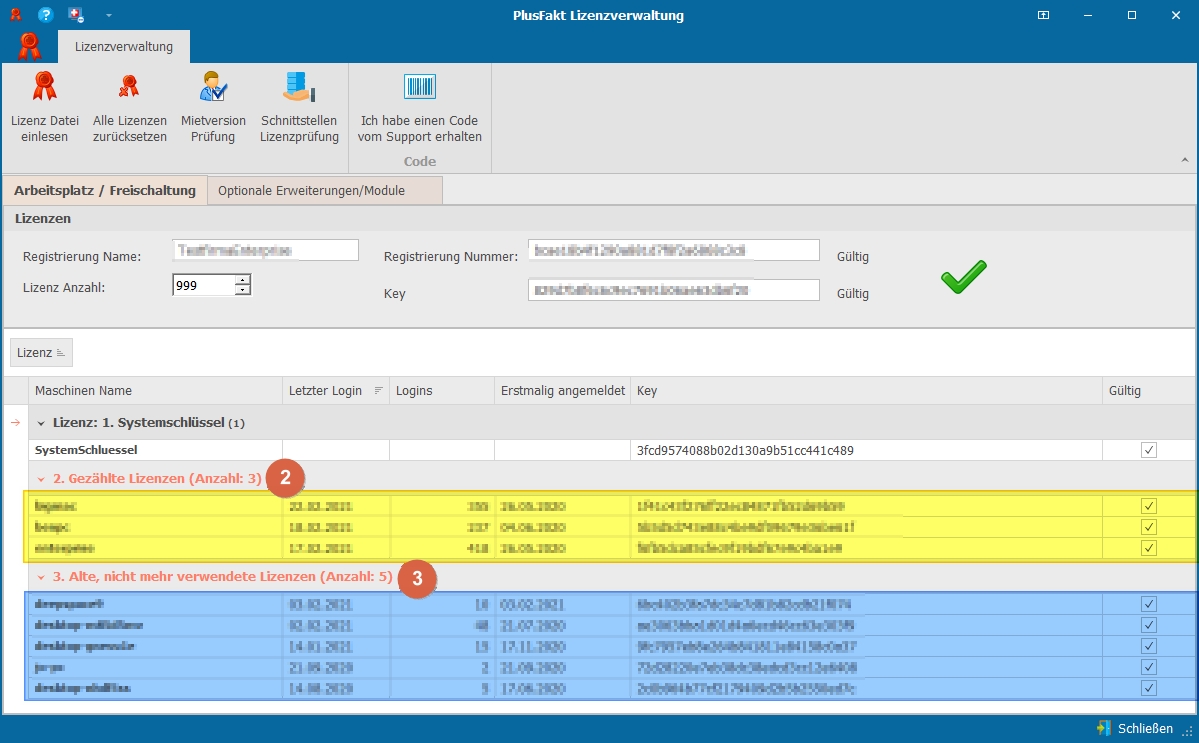
Task: Click into the Registrierung Name field
Action: pos(265,250)
